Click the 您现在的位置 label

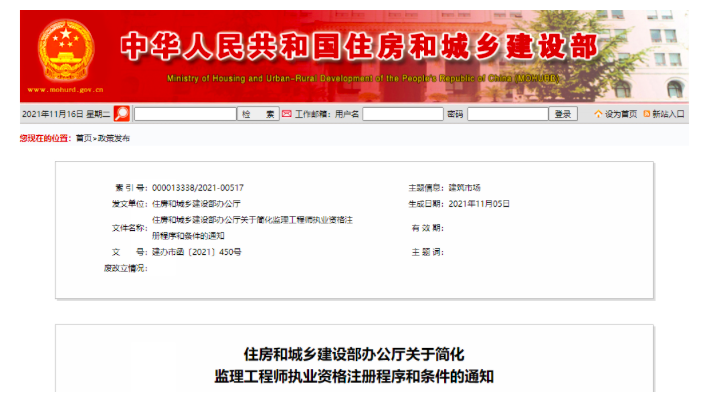45,138
